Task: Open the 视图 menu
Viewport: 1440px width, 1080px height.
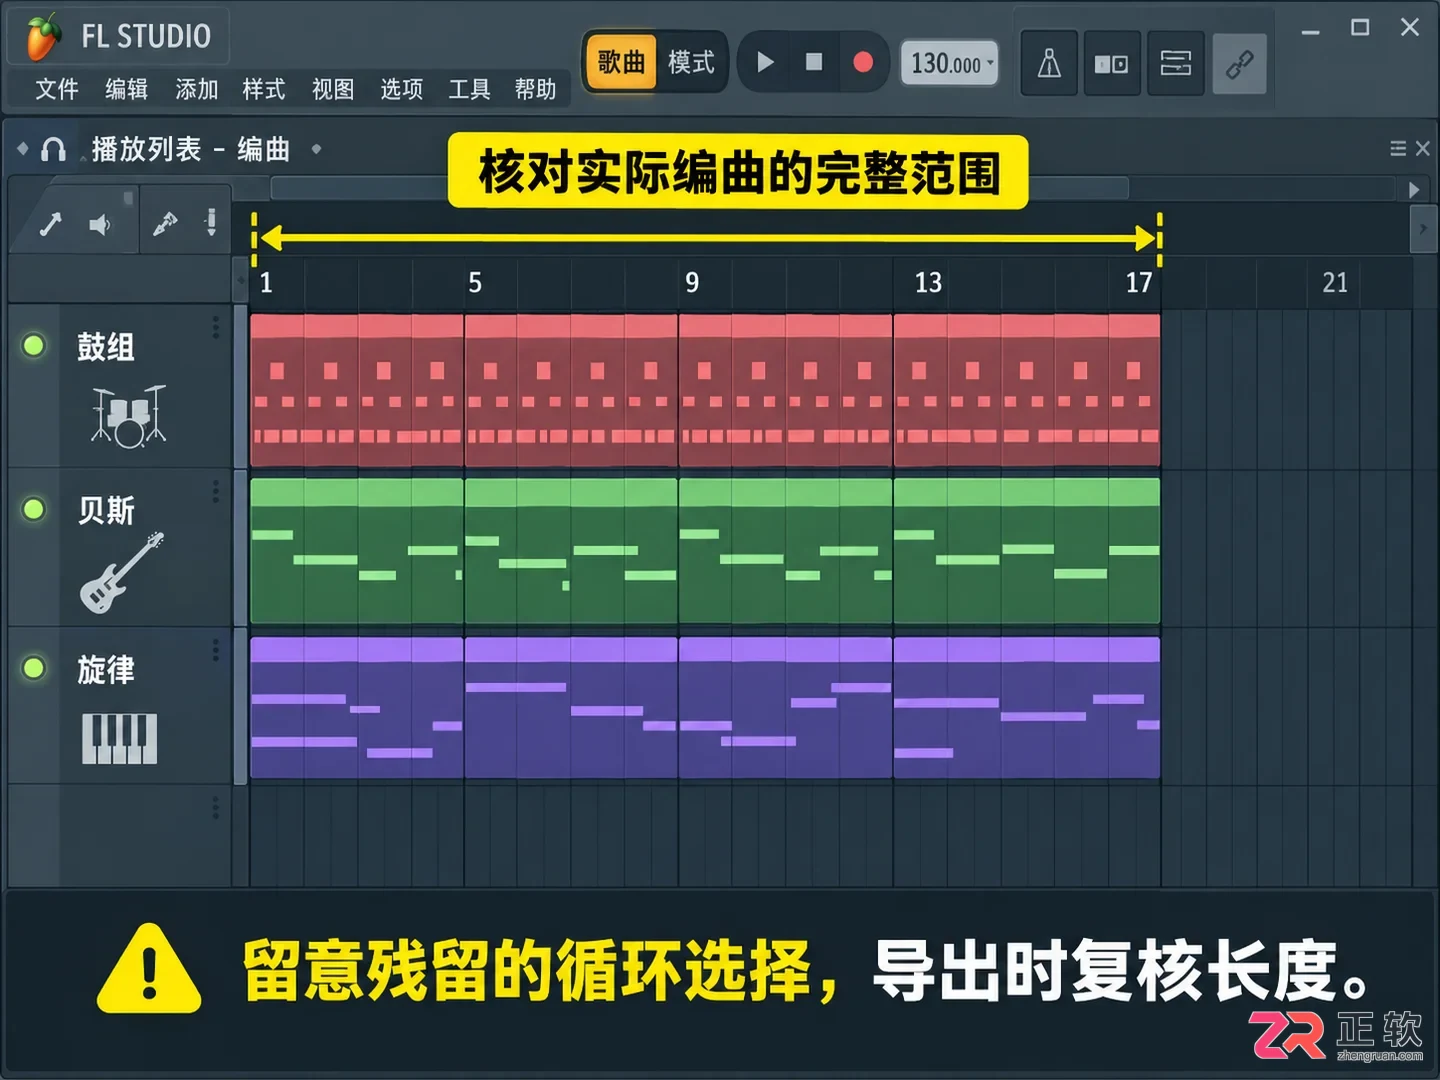Action: [x=333, y=89]
